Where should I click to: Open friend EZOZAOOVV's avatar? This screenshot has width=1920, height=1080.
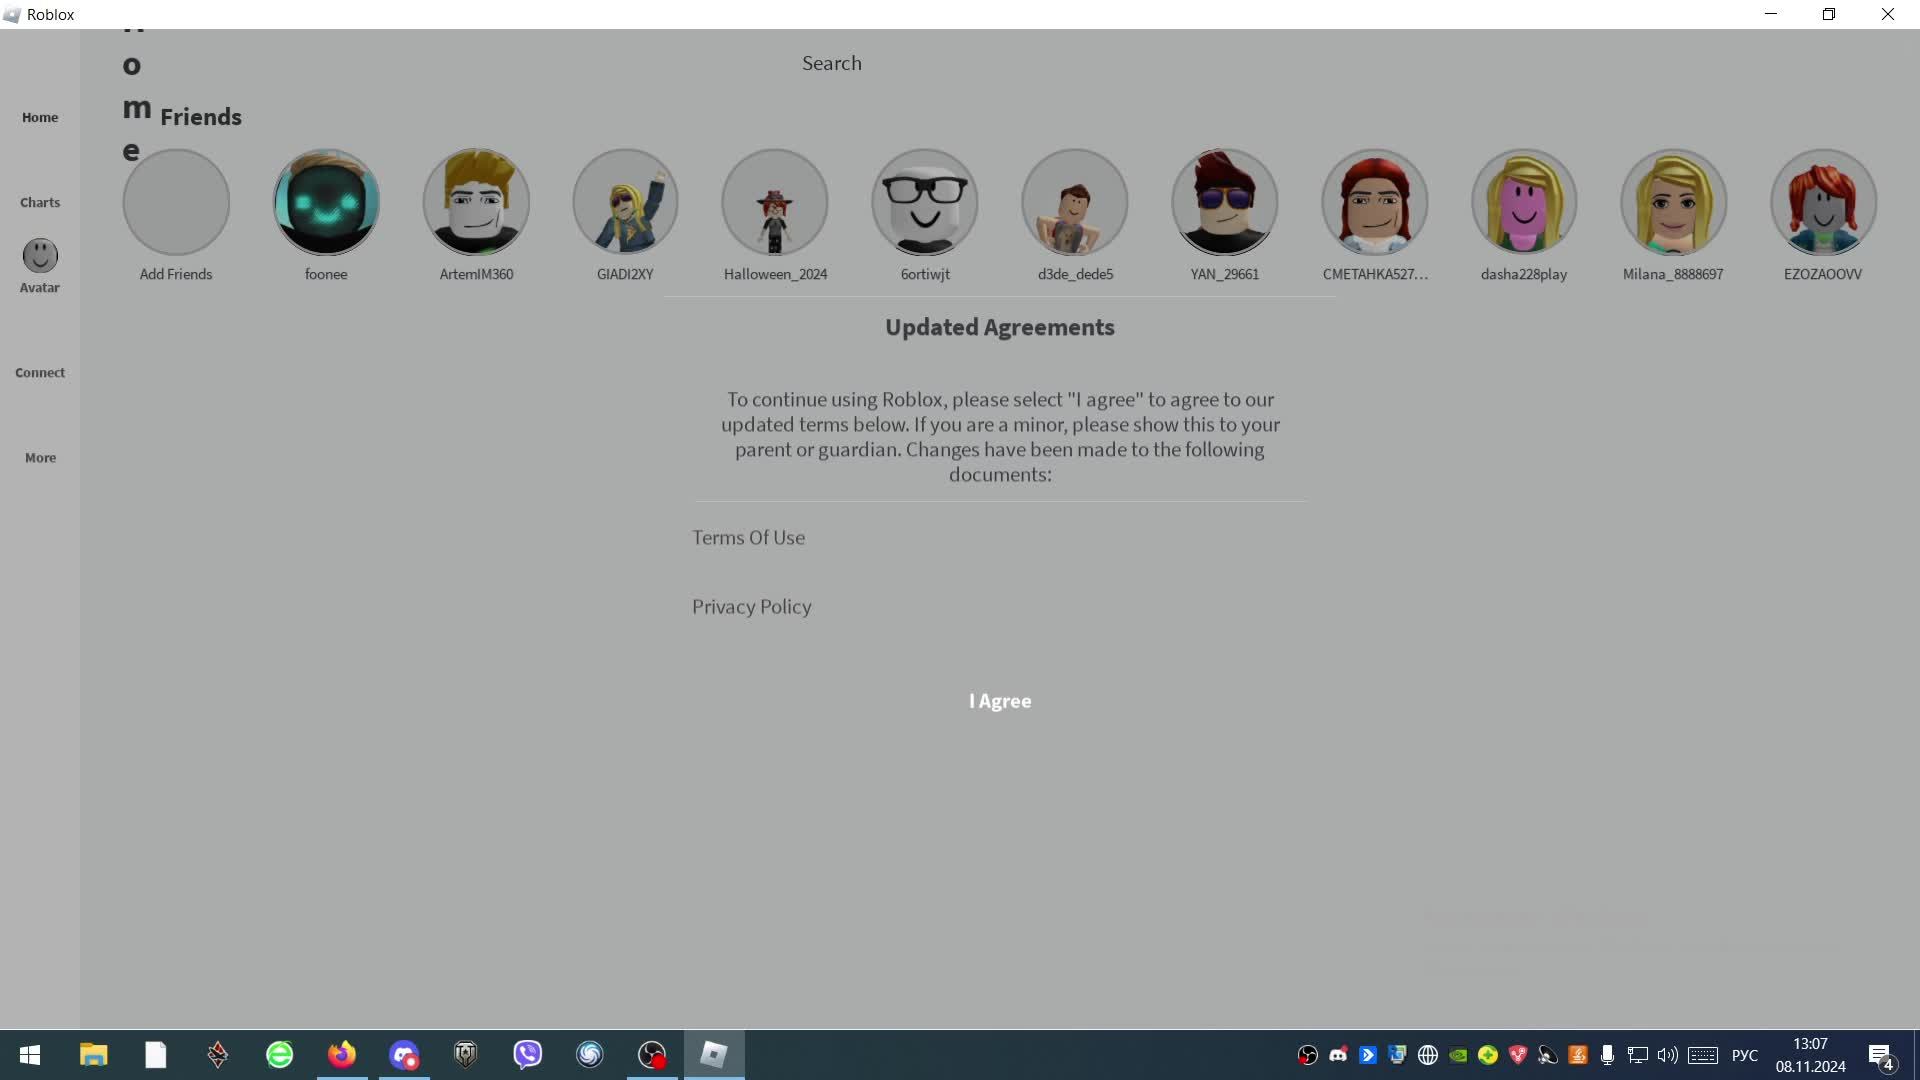[1823, 203]
